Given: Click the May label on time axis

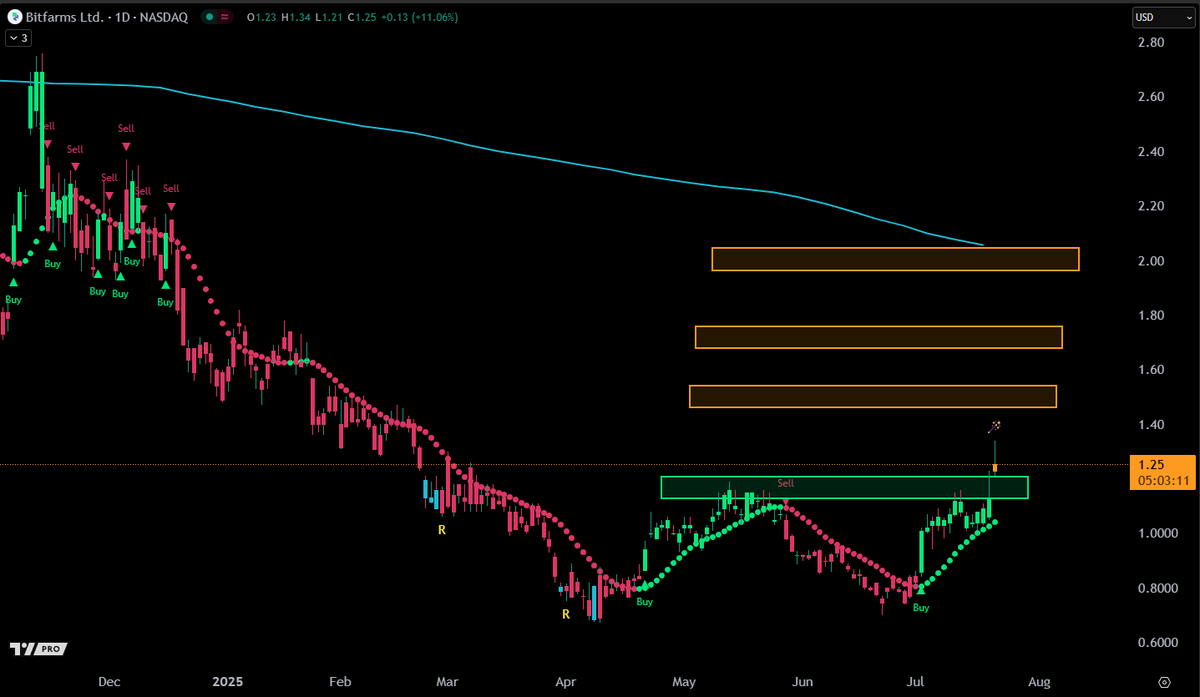Looking at the screenshot, I should [x=683, y=682].
